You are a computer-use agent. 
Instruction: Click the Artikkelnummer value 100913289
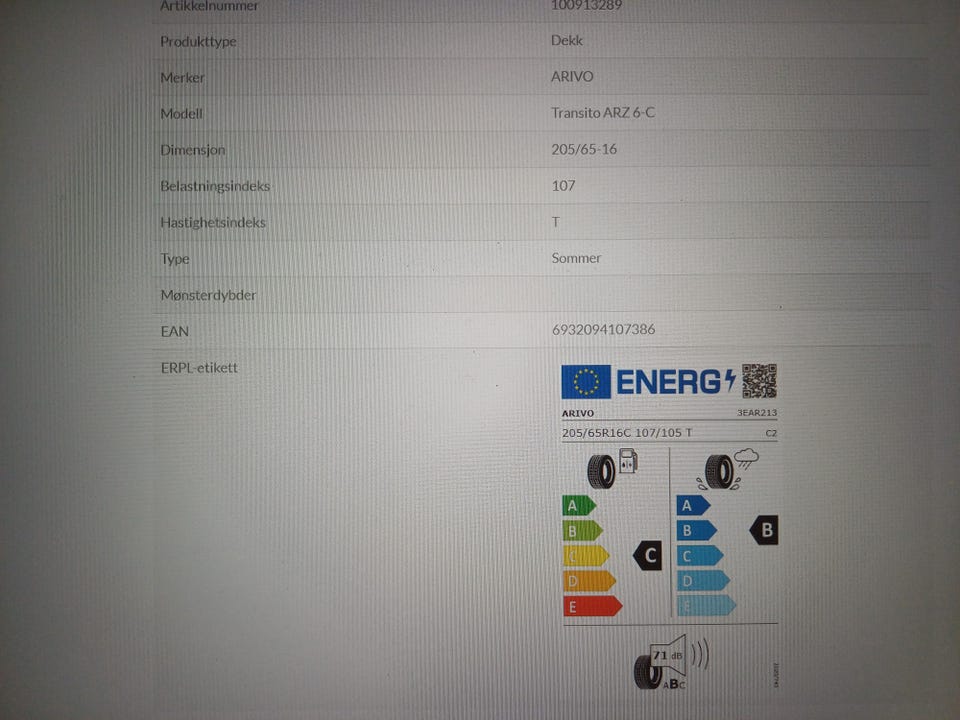pos(586,6)
